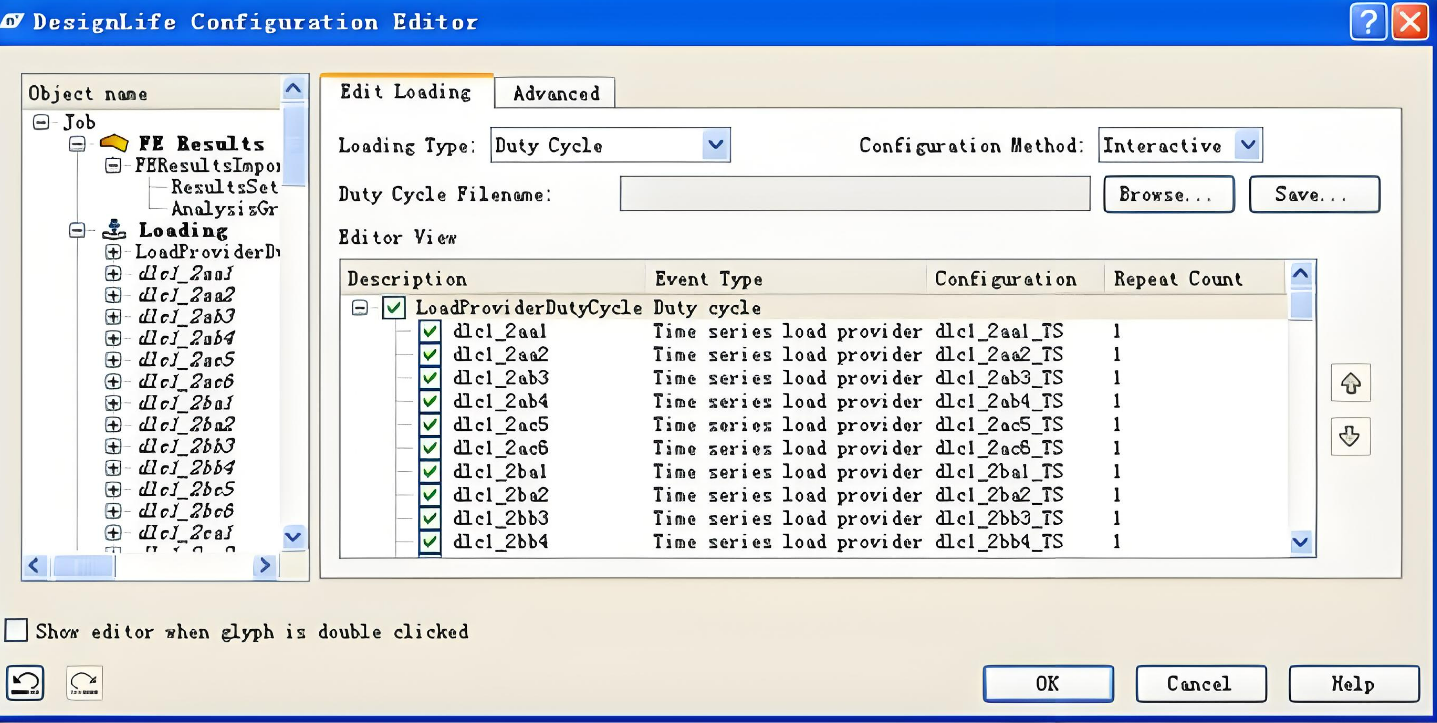
Task: Click the move-down arrow icon
Action: point(1350,436)
